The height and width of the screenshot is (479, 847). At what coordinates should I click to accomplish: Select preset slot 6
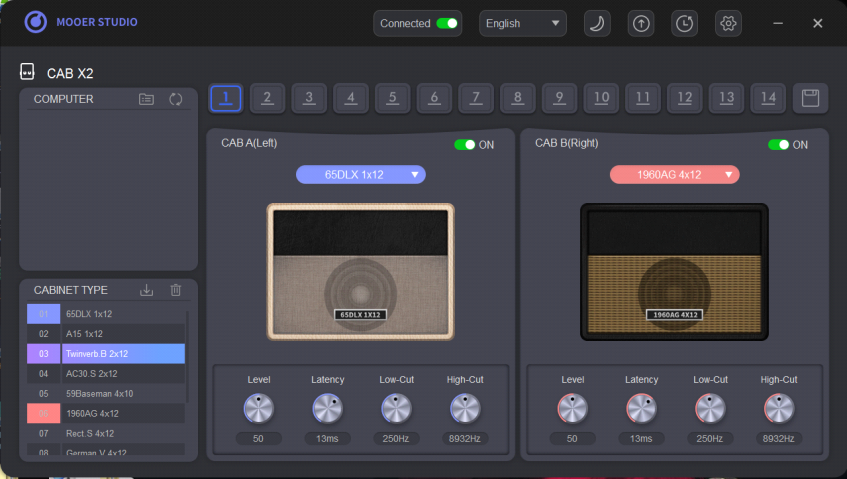pos(434,98)
